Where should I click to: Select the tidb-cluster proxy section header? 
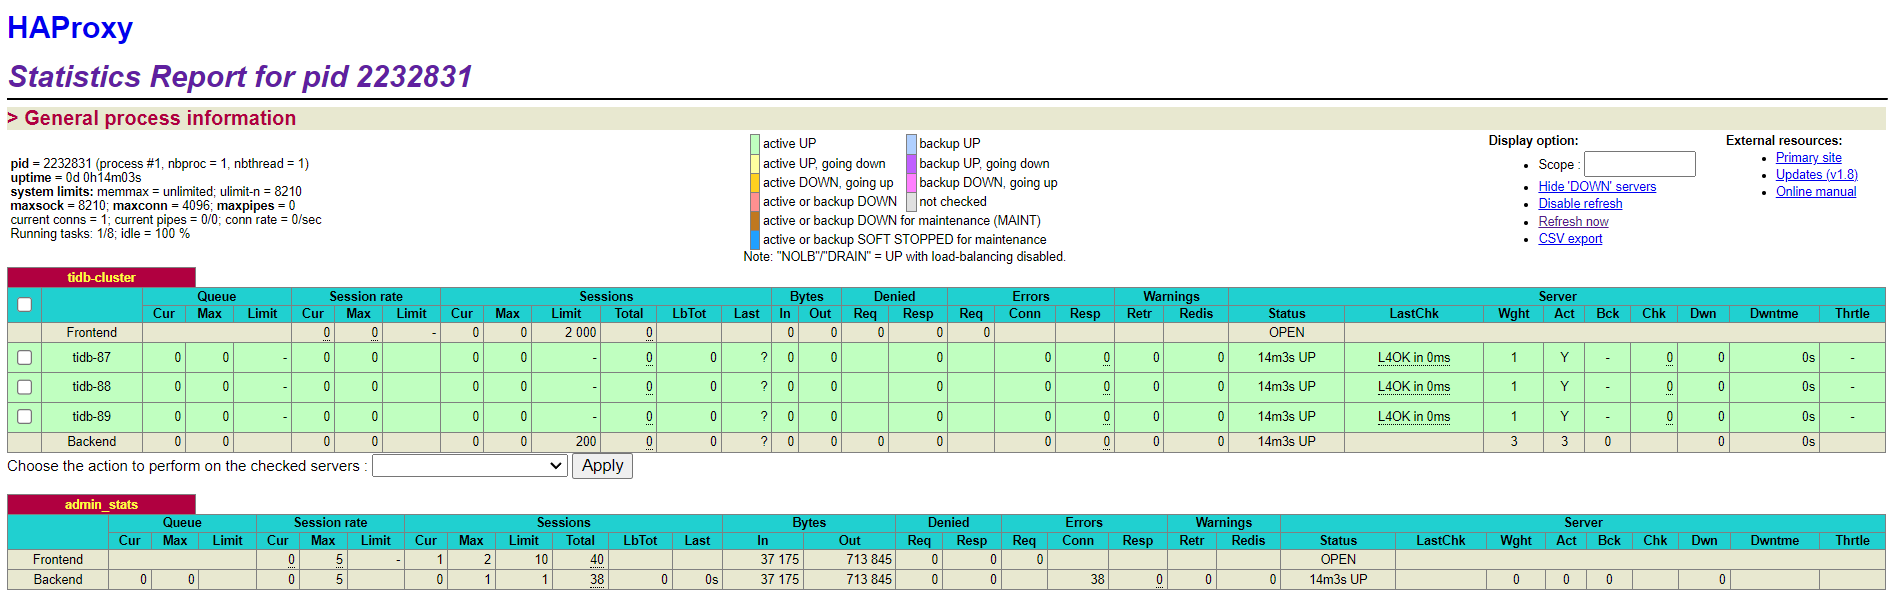tap(101, 278)
